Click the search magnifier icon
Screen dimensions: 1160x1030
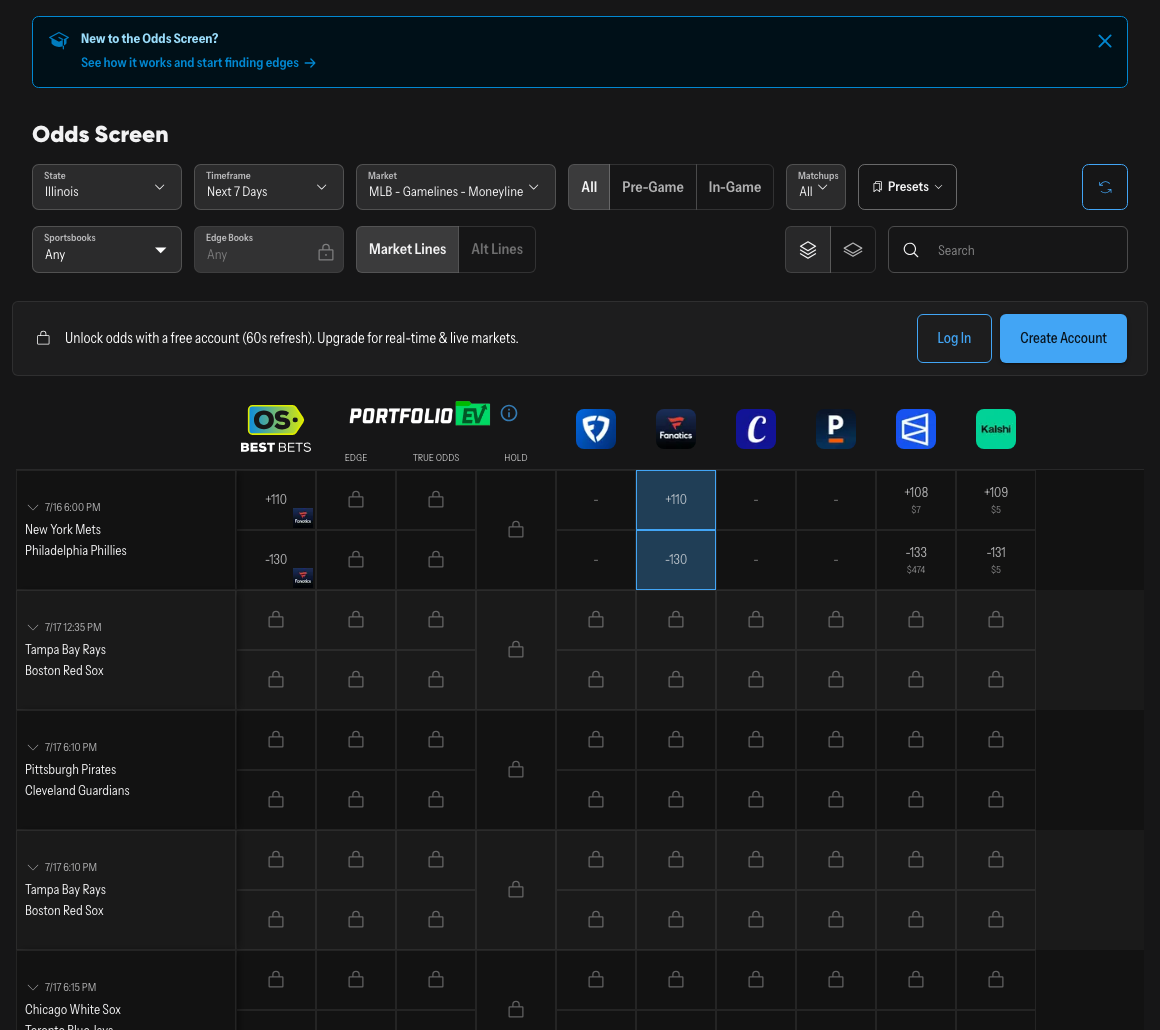pos(911,250)
